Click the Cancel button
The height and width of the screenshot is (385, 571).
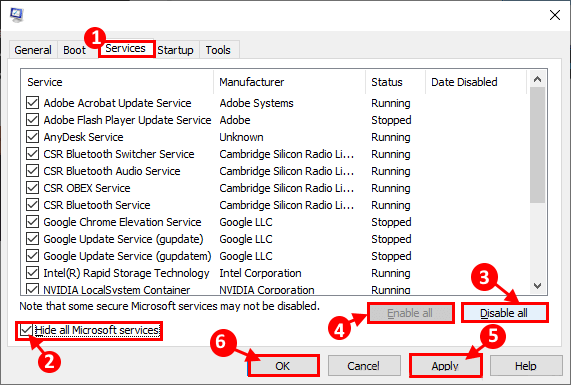tap(363, 366)
